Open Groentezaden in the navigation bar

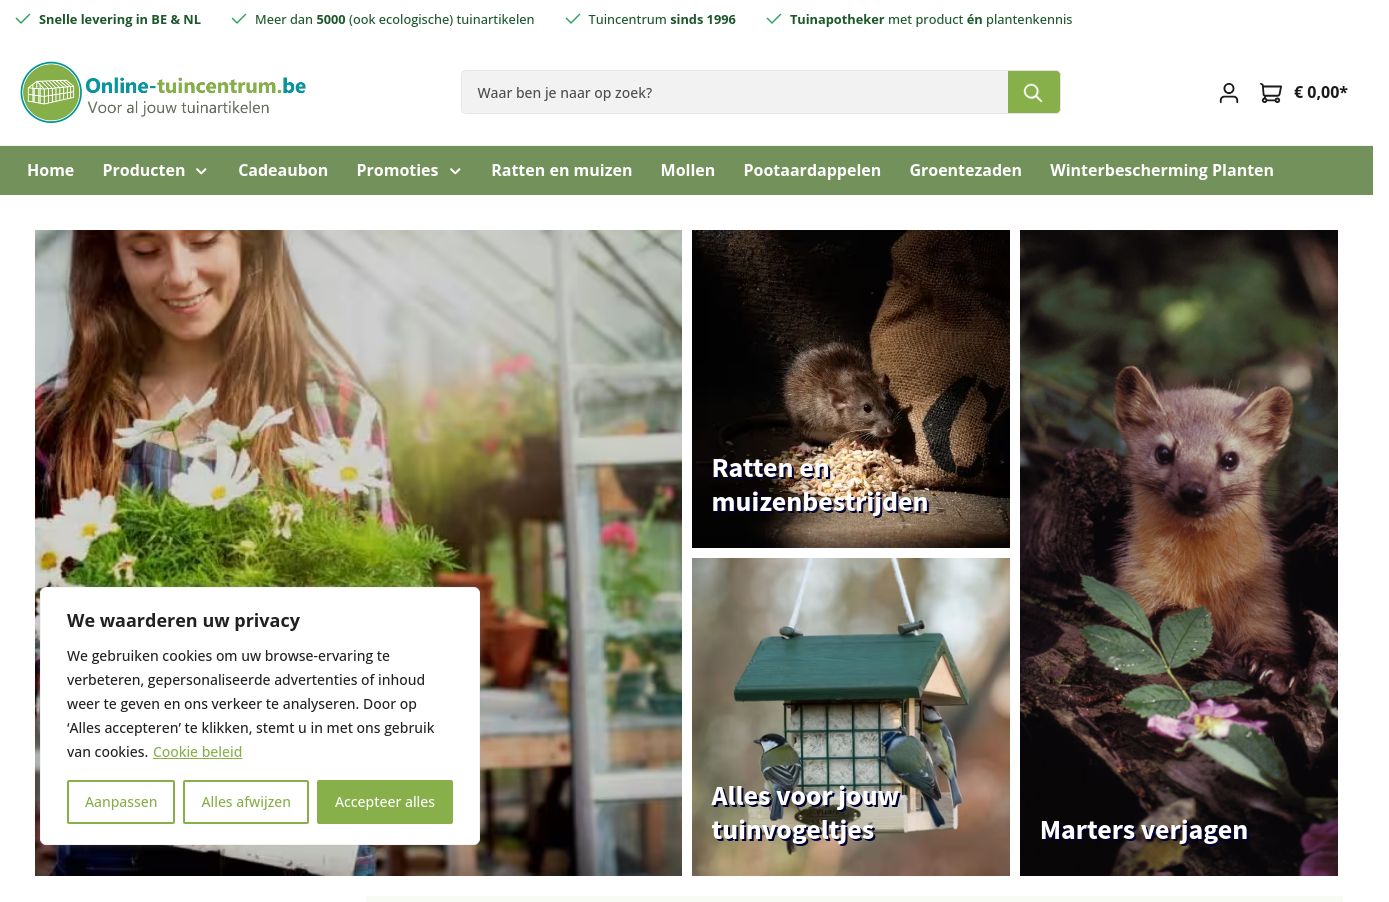(x=965, y=170)
